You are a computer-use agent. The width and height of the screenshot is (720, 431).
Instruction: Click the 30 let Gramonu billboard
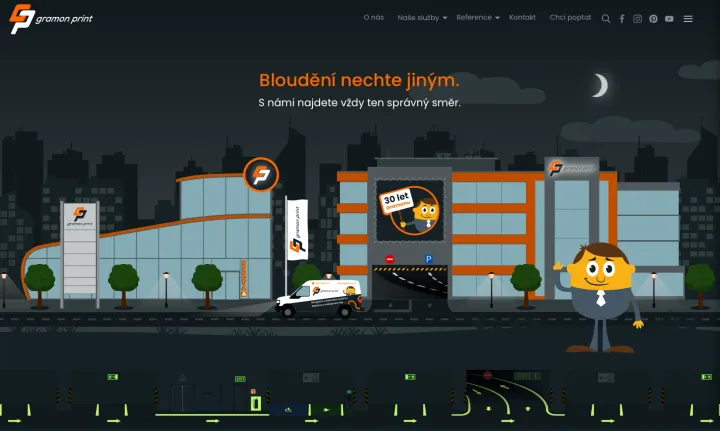click(410, 210)
